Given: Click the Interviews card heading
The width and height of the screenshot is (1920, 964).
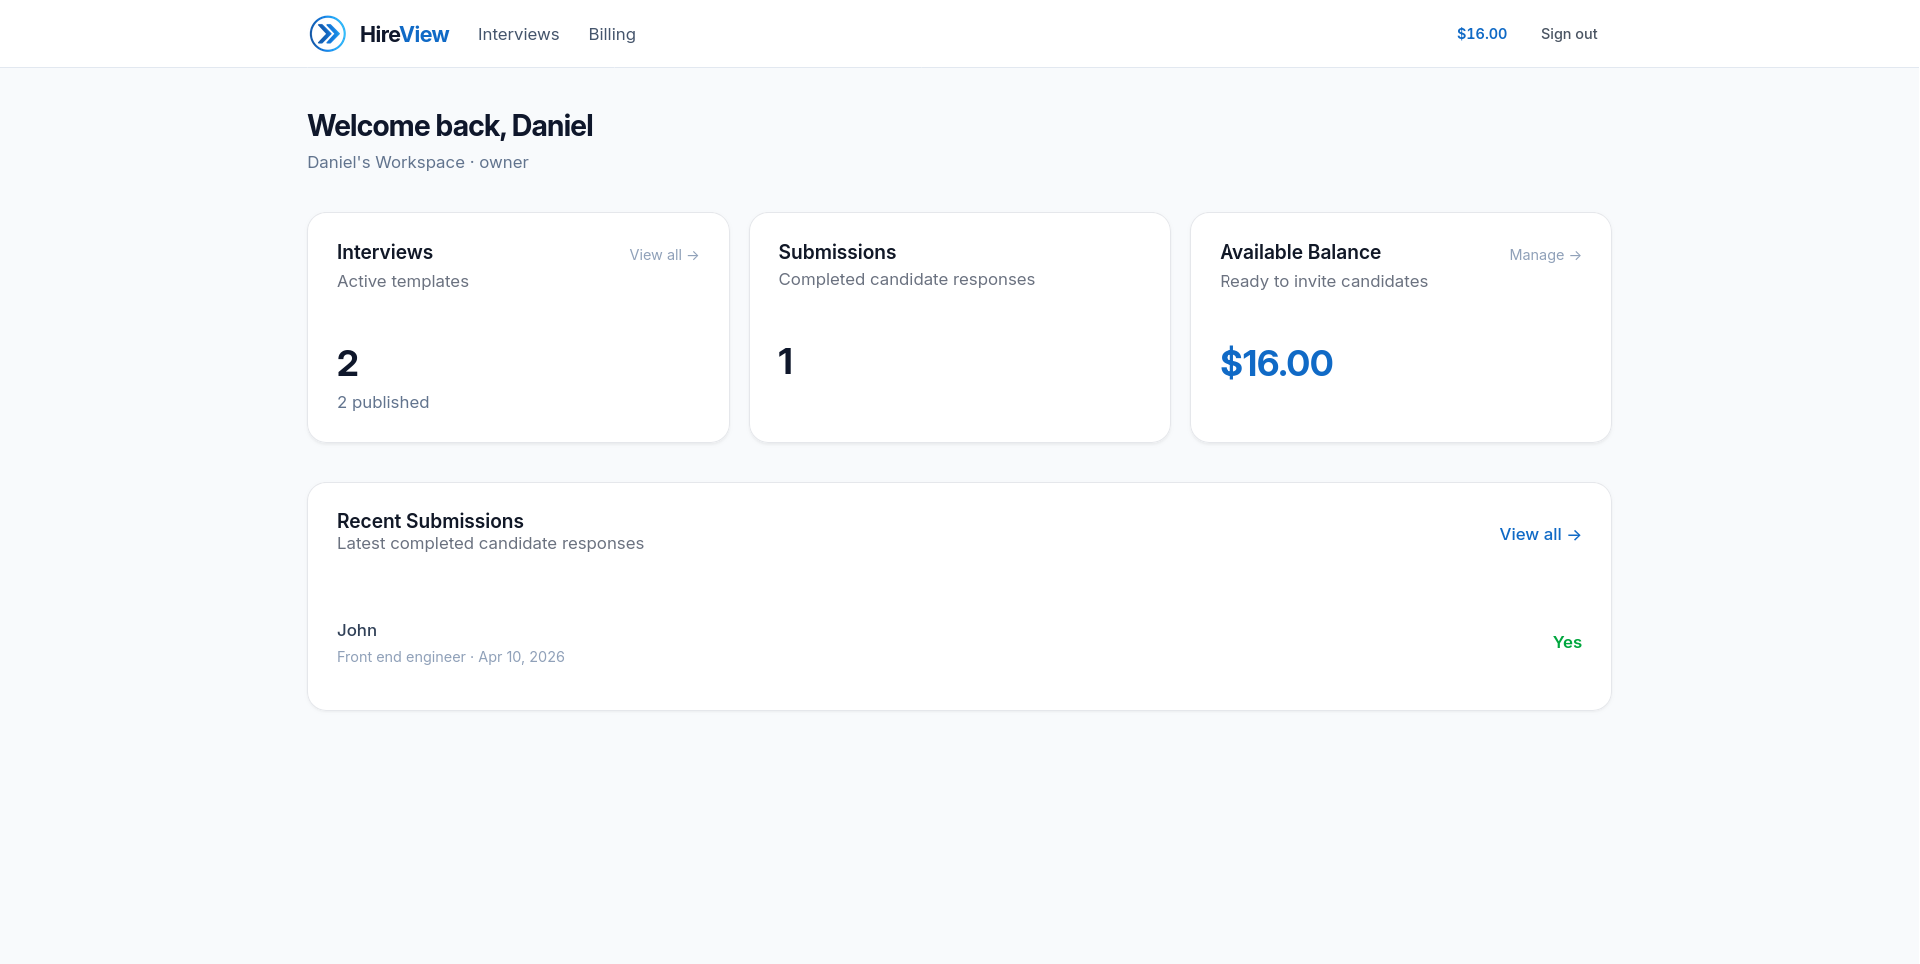Looking at the screenshot, I should coord(385,252).
